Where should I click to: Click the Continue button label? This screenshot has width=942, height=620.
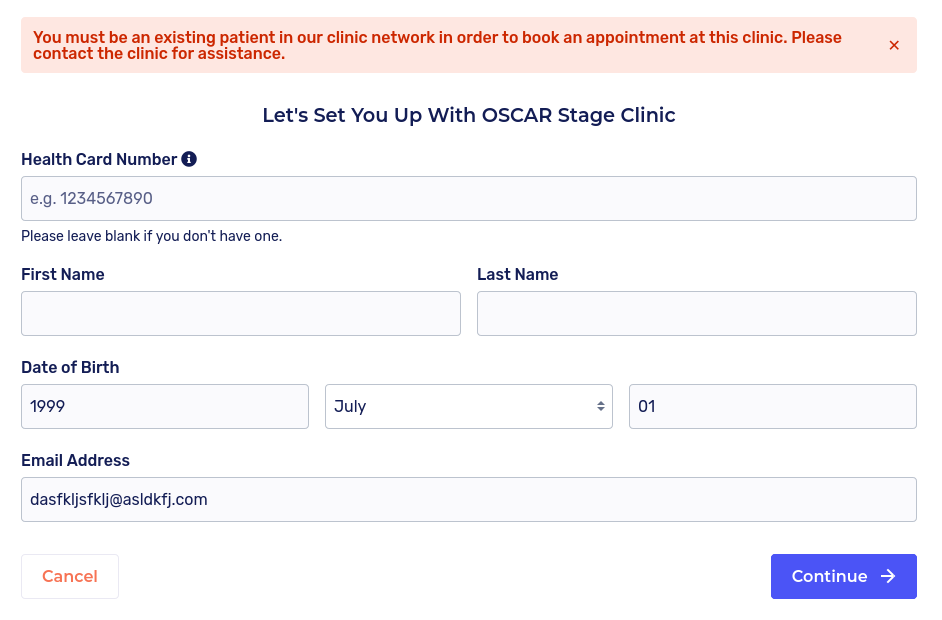[829, 576]
